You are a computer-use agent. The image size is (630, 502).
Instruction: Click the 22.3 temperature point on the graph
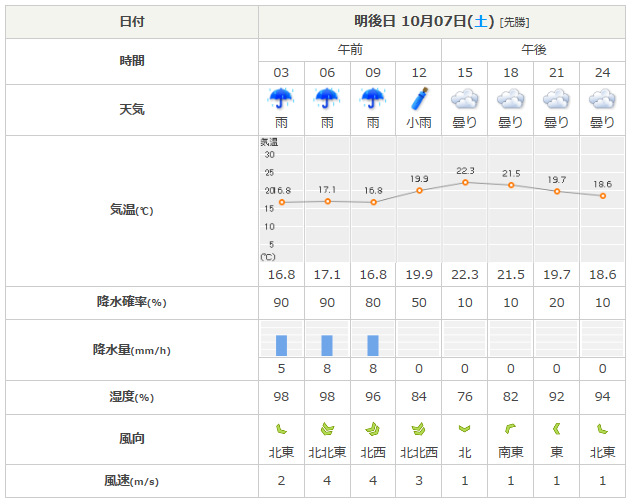click(x=465, y=182)
